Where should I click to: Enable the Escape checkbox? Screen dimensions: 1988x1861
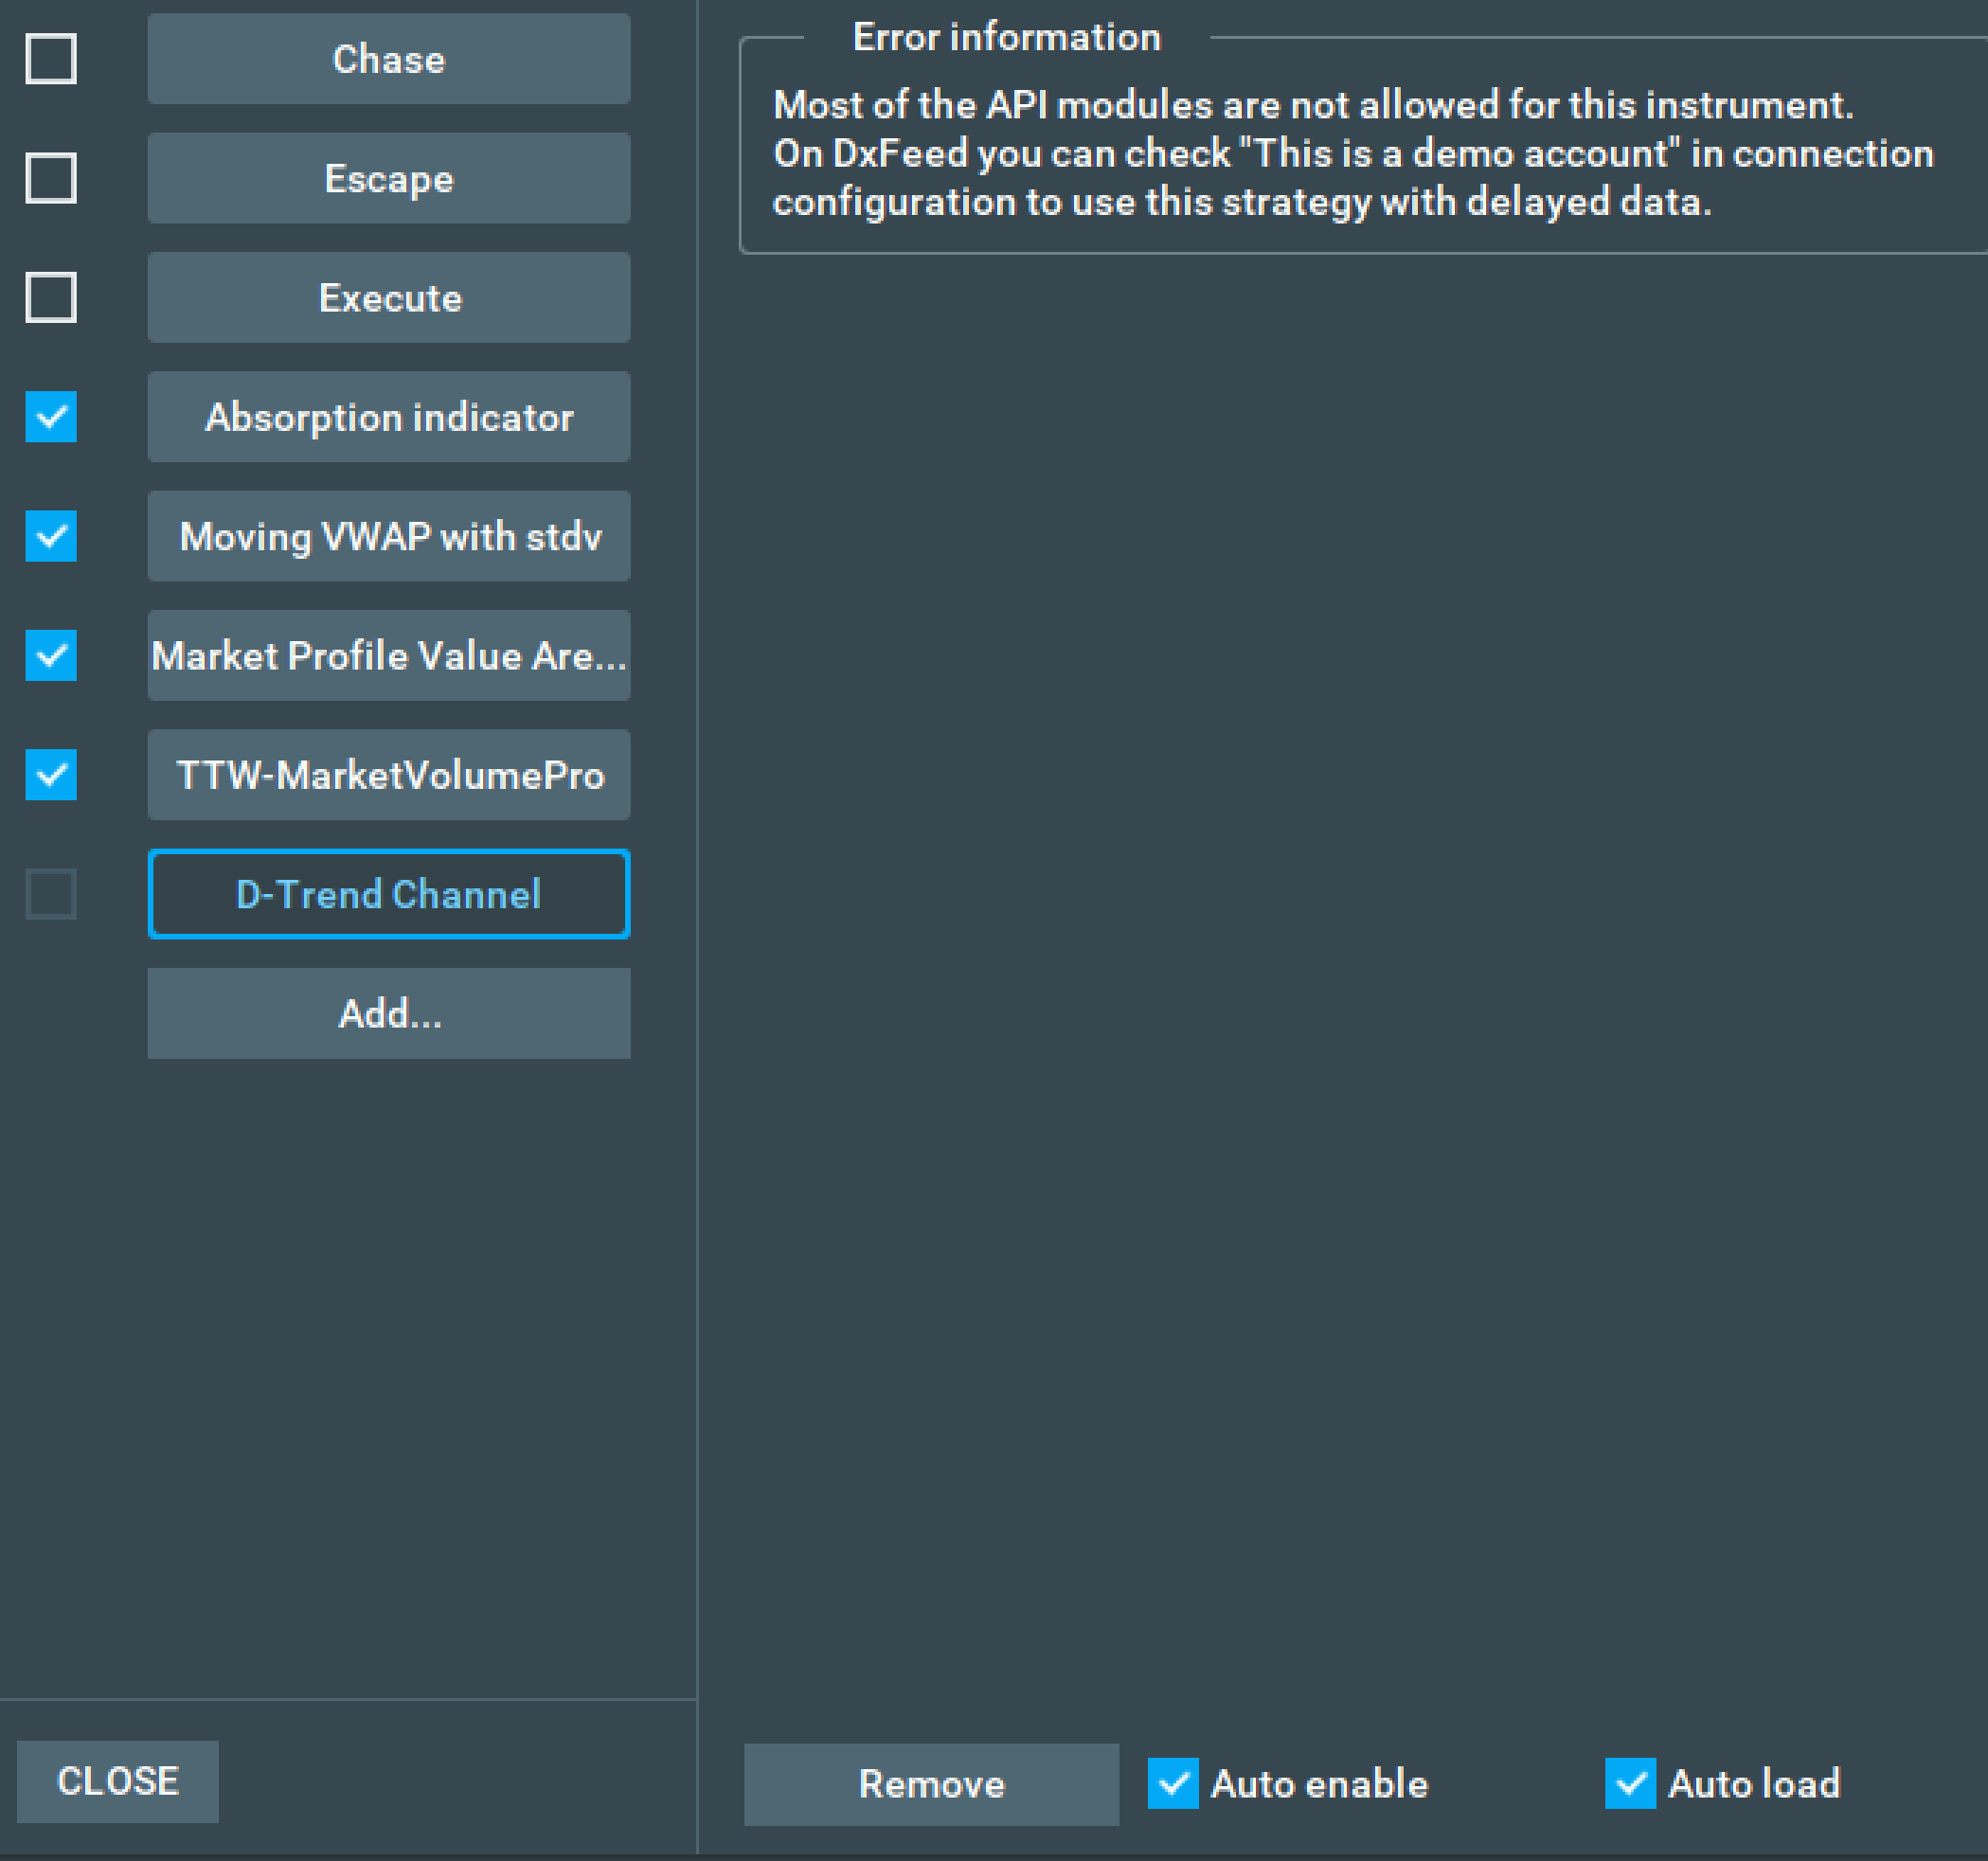(51, 178)
